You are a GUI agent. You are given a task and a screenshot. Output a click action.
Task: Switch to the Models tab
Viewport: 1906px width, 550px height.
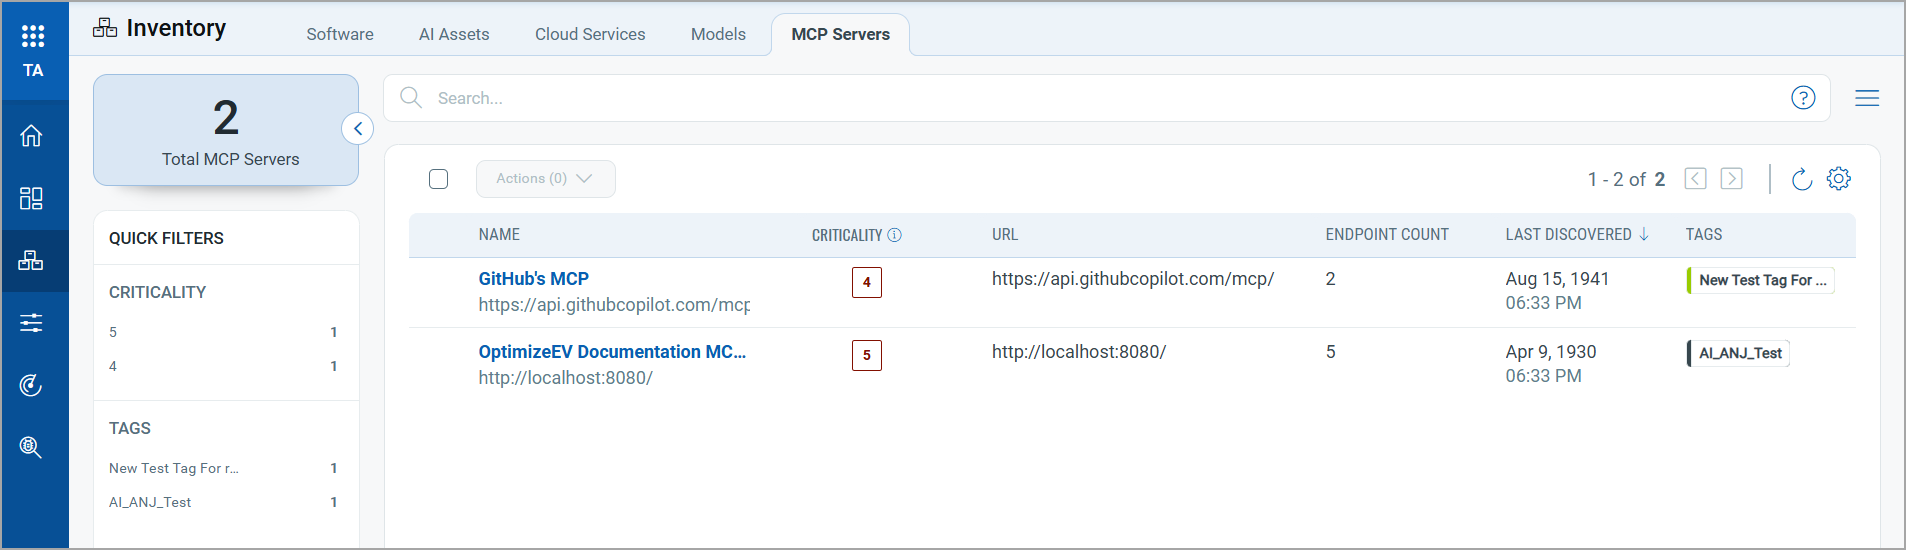718,34
